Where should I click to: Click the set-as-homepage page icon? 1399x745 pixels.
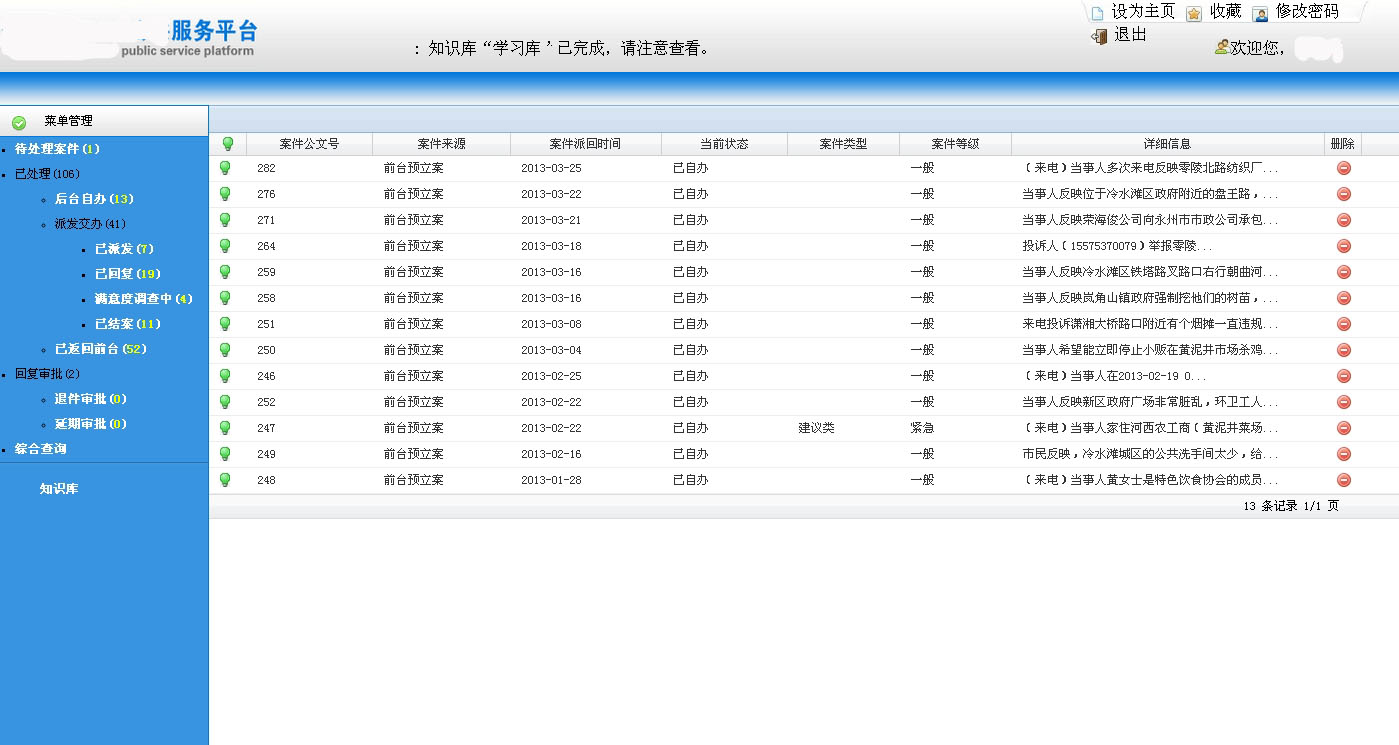click(x=1097, y=13)
